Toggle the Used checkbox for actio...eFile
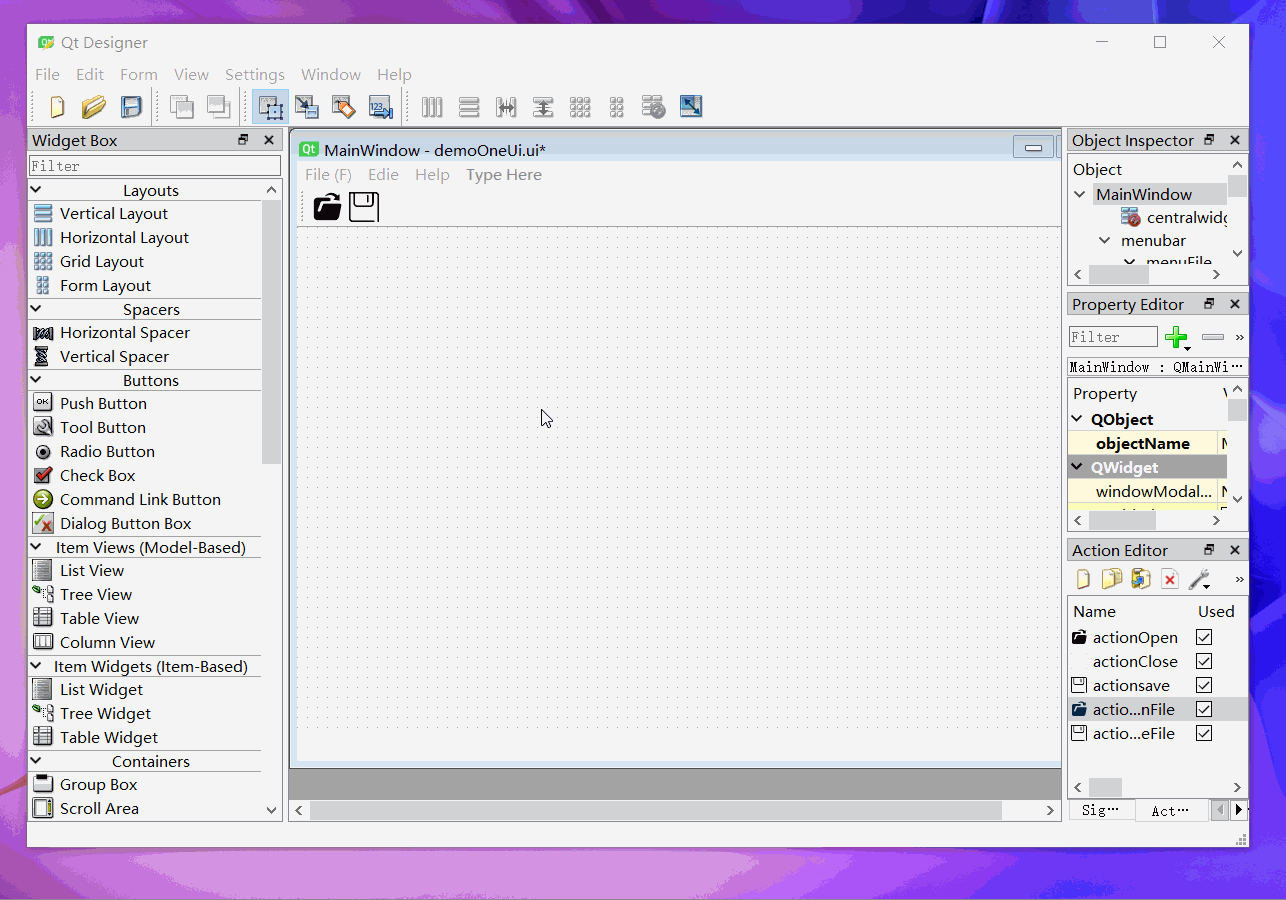This screenshot has width=1286, height=900. [1204, 733]
